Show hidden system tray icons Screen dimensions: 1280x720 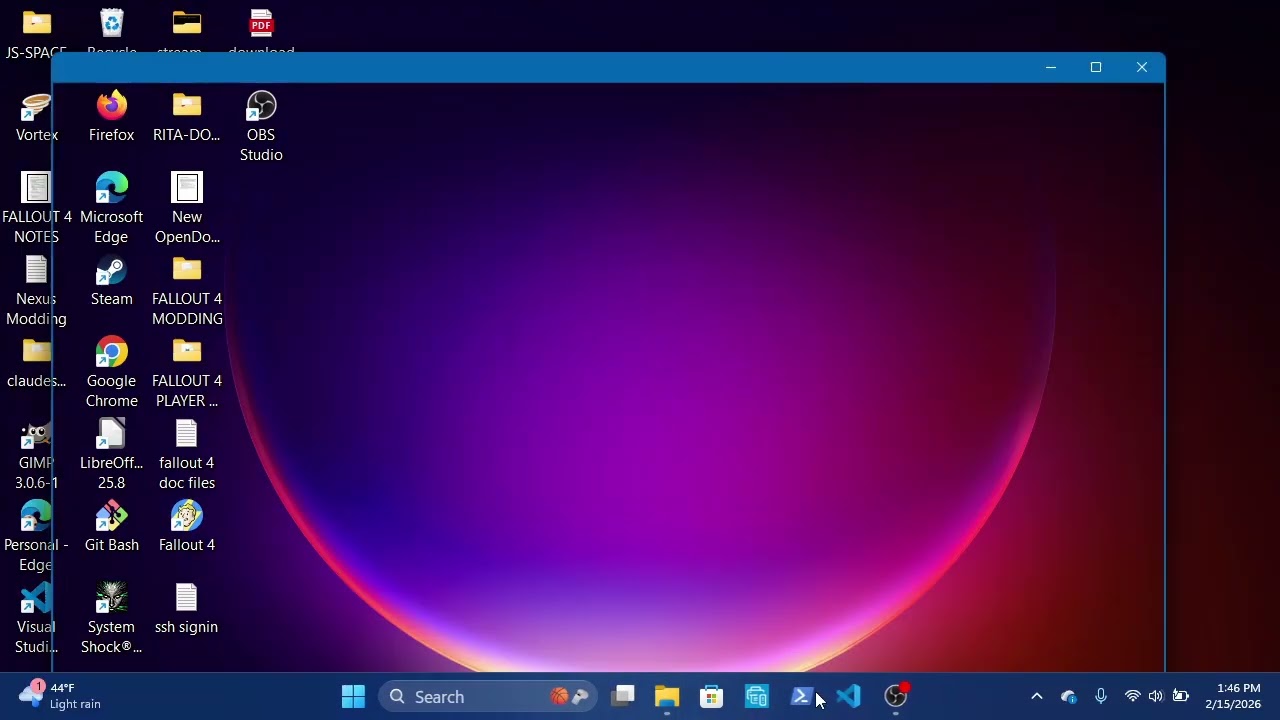1037,697
